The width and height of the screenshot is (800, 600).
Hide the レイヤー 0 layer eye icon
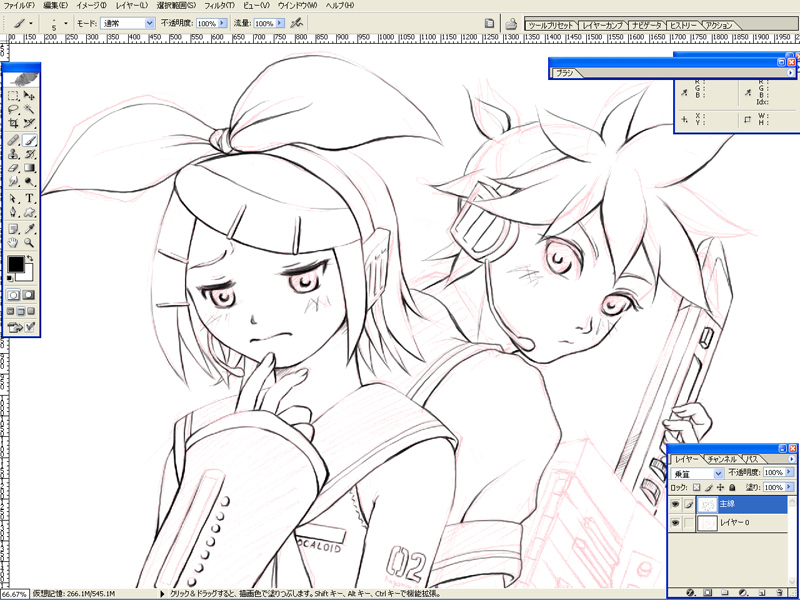click(x=676, y=523)
